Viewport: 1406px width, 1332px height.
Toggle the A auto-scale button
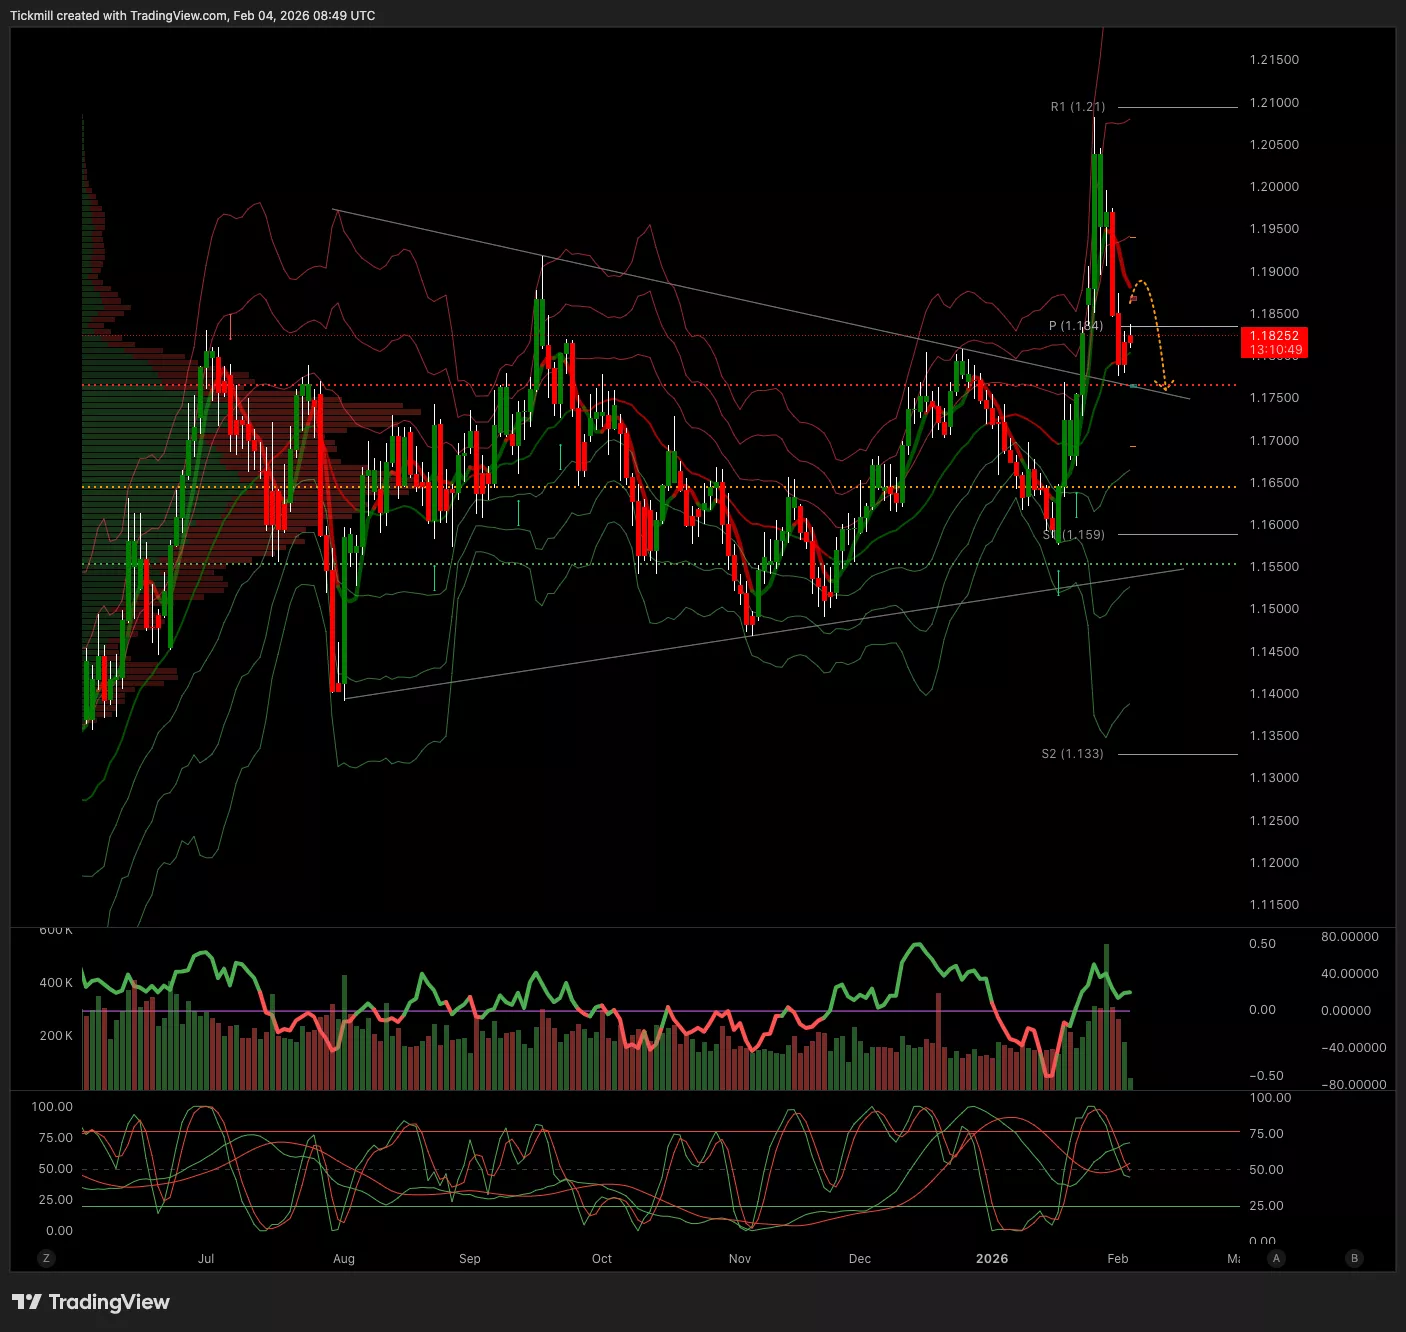coord(1276,1258)
